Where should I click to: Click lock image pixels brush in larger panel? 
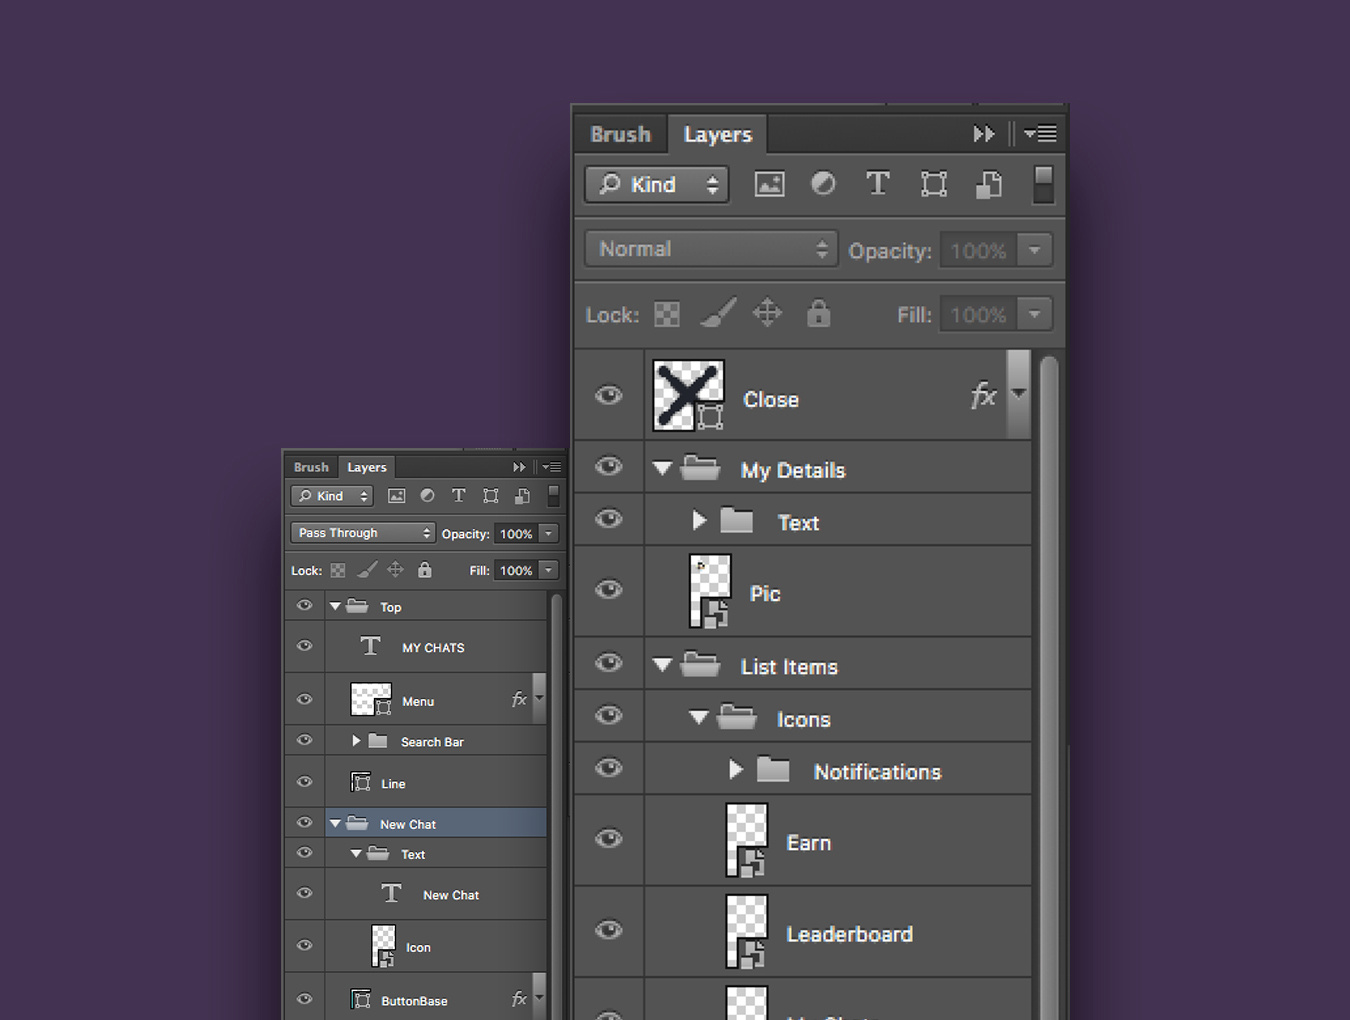717,313
